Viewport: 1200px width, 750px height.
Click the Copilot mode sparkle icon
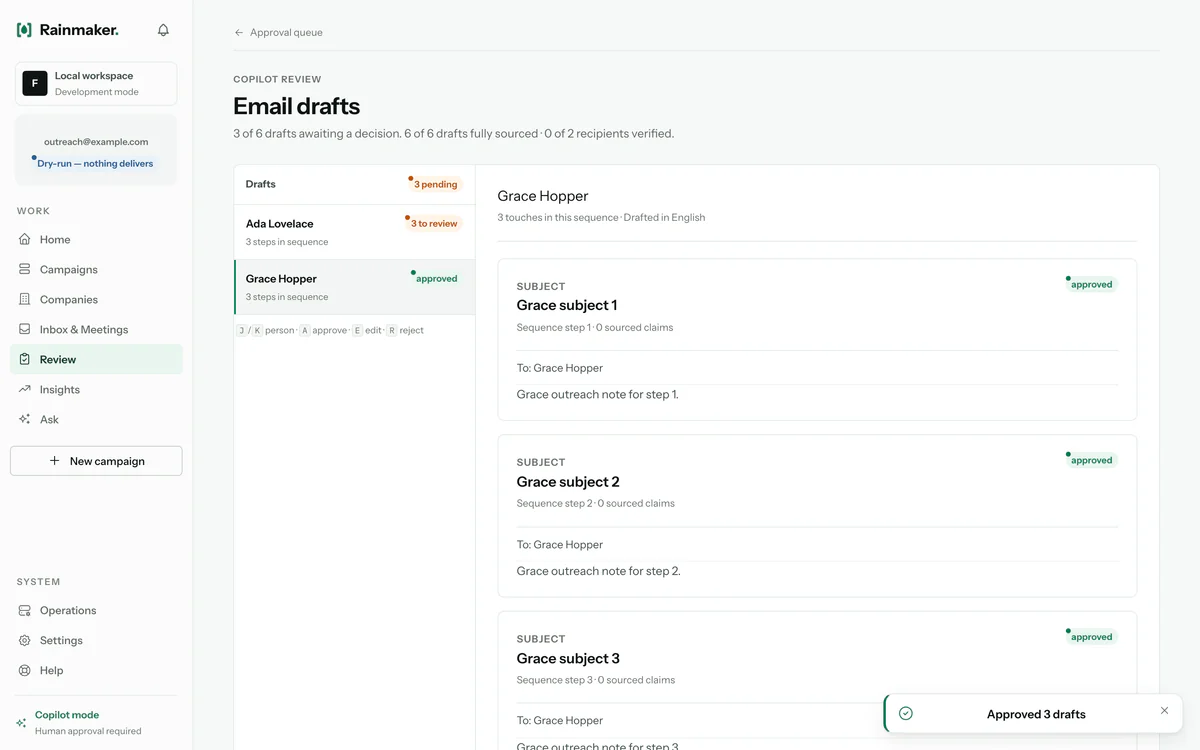pos(22,722)
